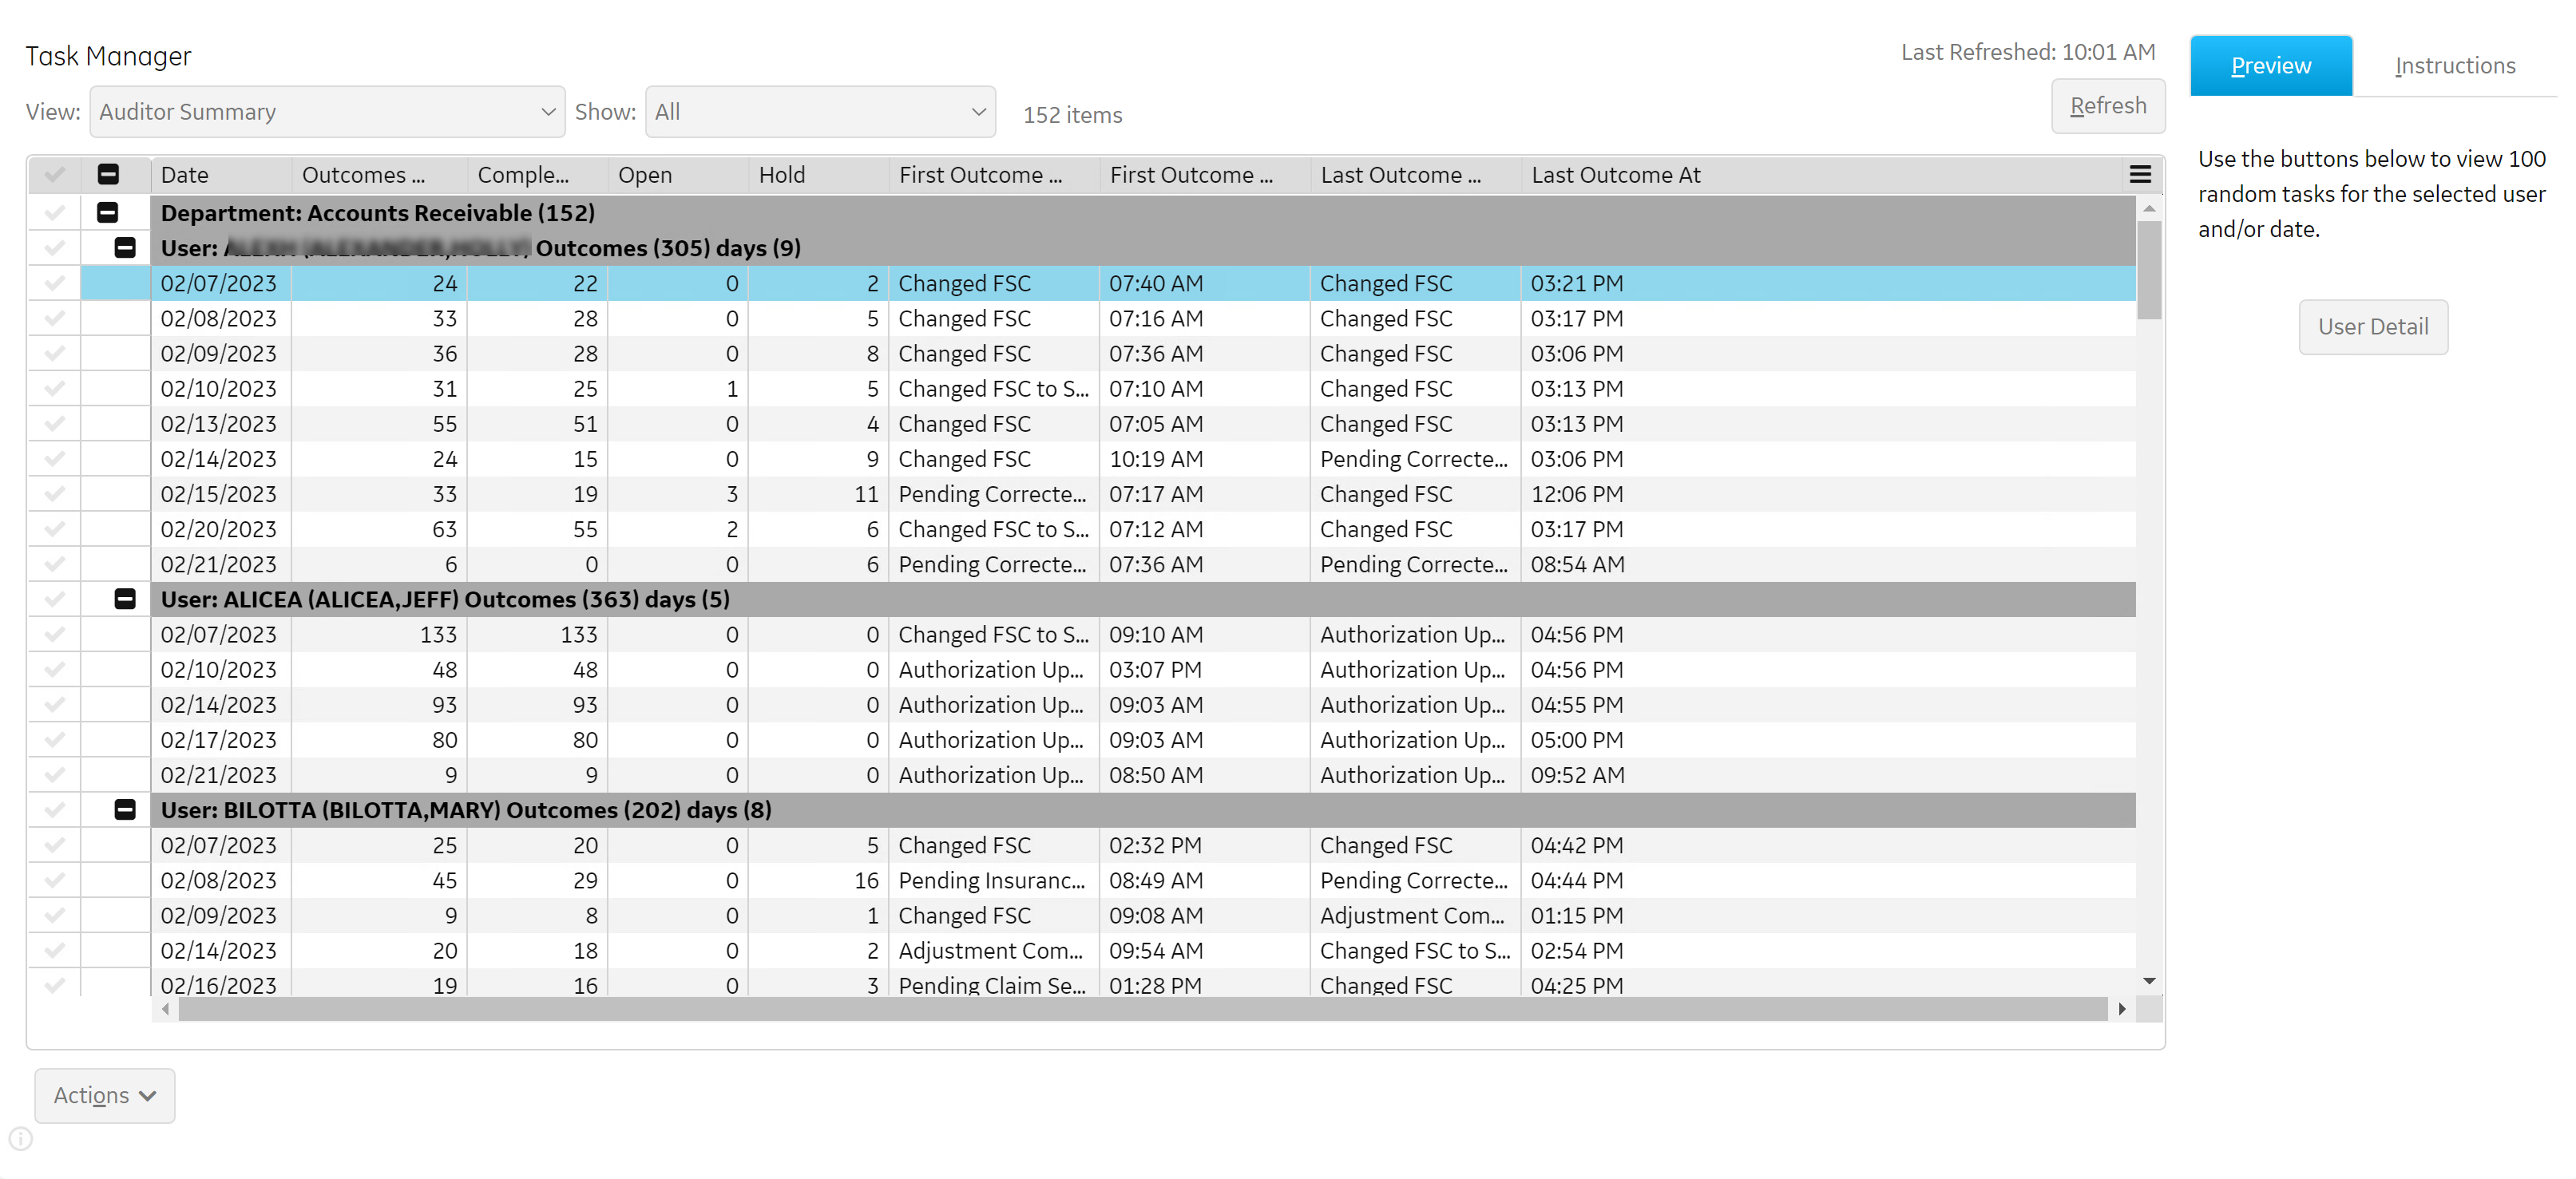Open the grid column options menu icon
The width and height of the screenshot is (2576, 1179).
(x=2140, y=175)
